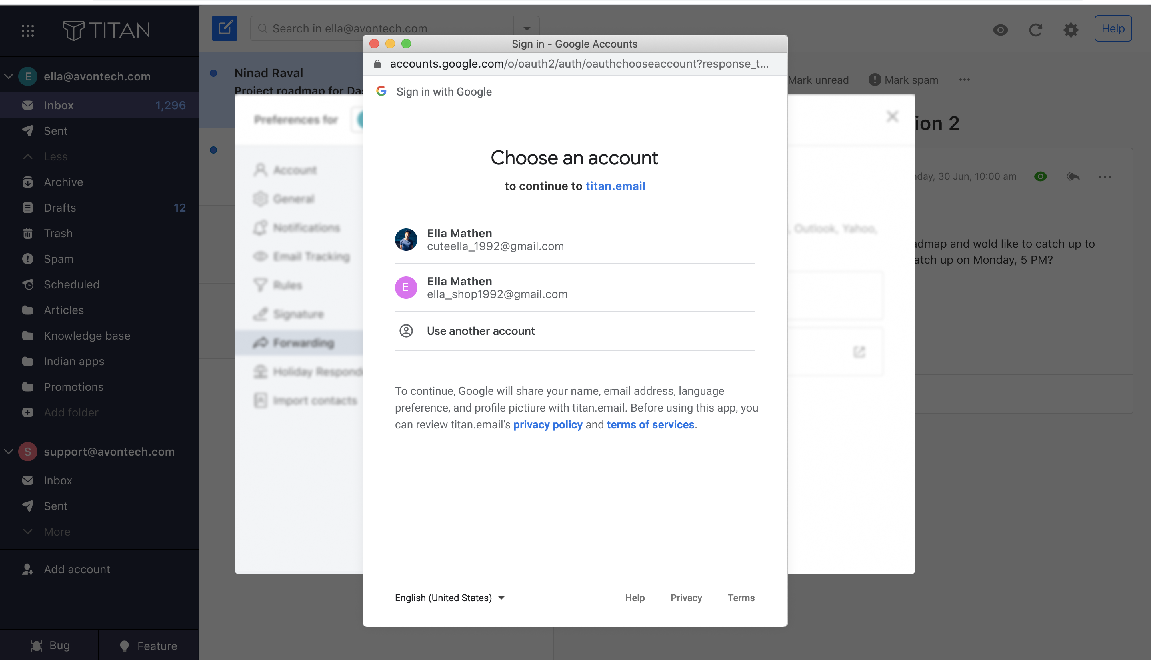Image resolution: width=1151 pixels, height=660 pixels.
Task: Focus the Search in ella@avontech.com field
Action: tap(382, 29)
